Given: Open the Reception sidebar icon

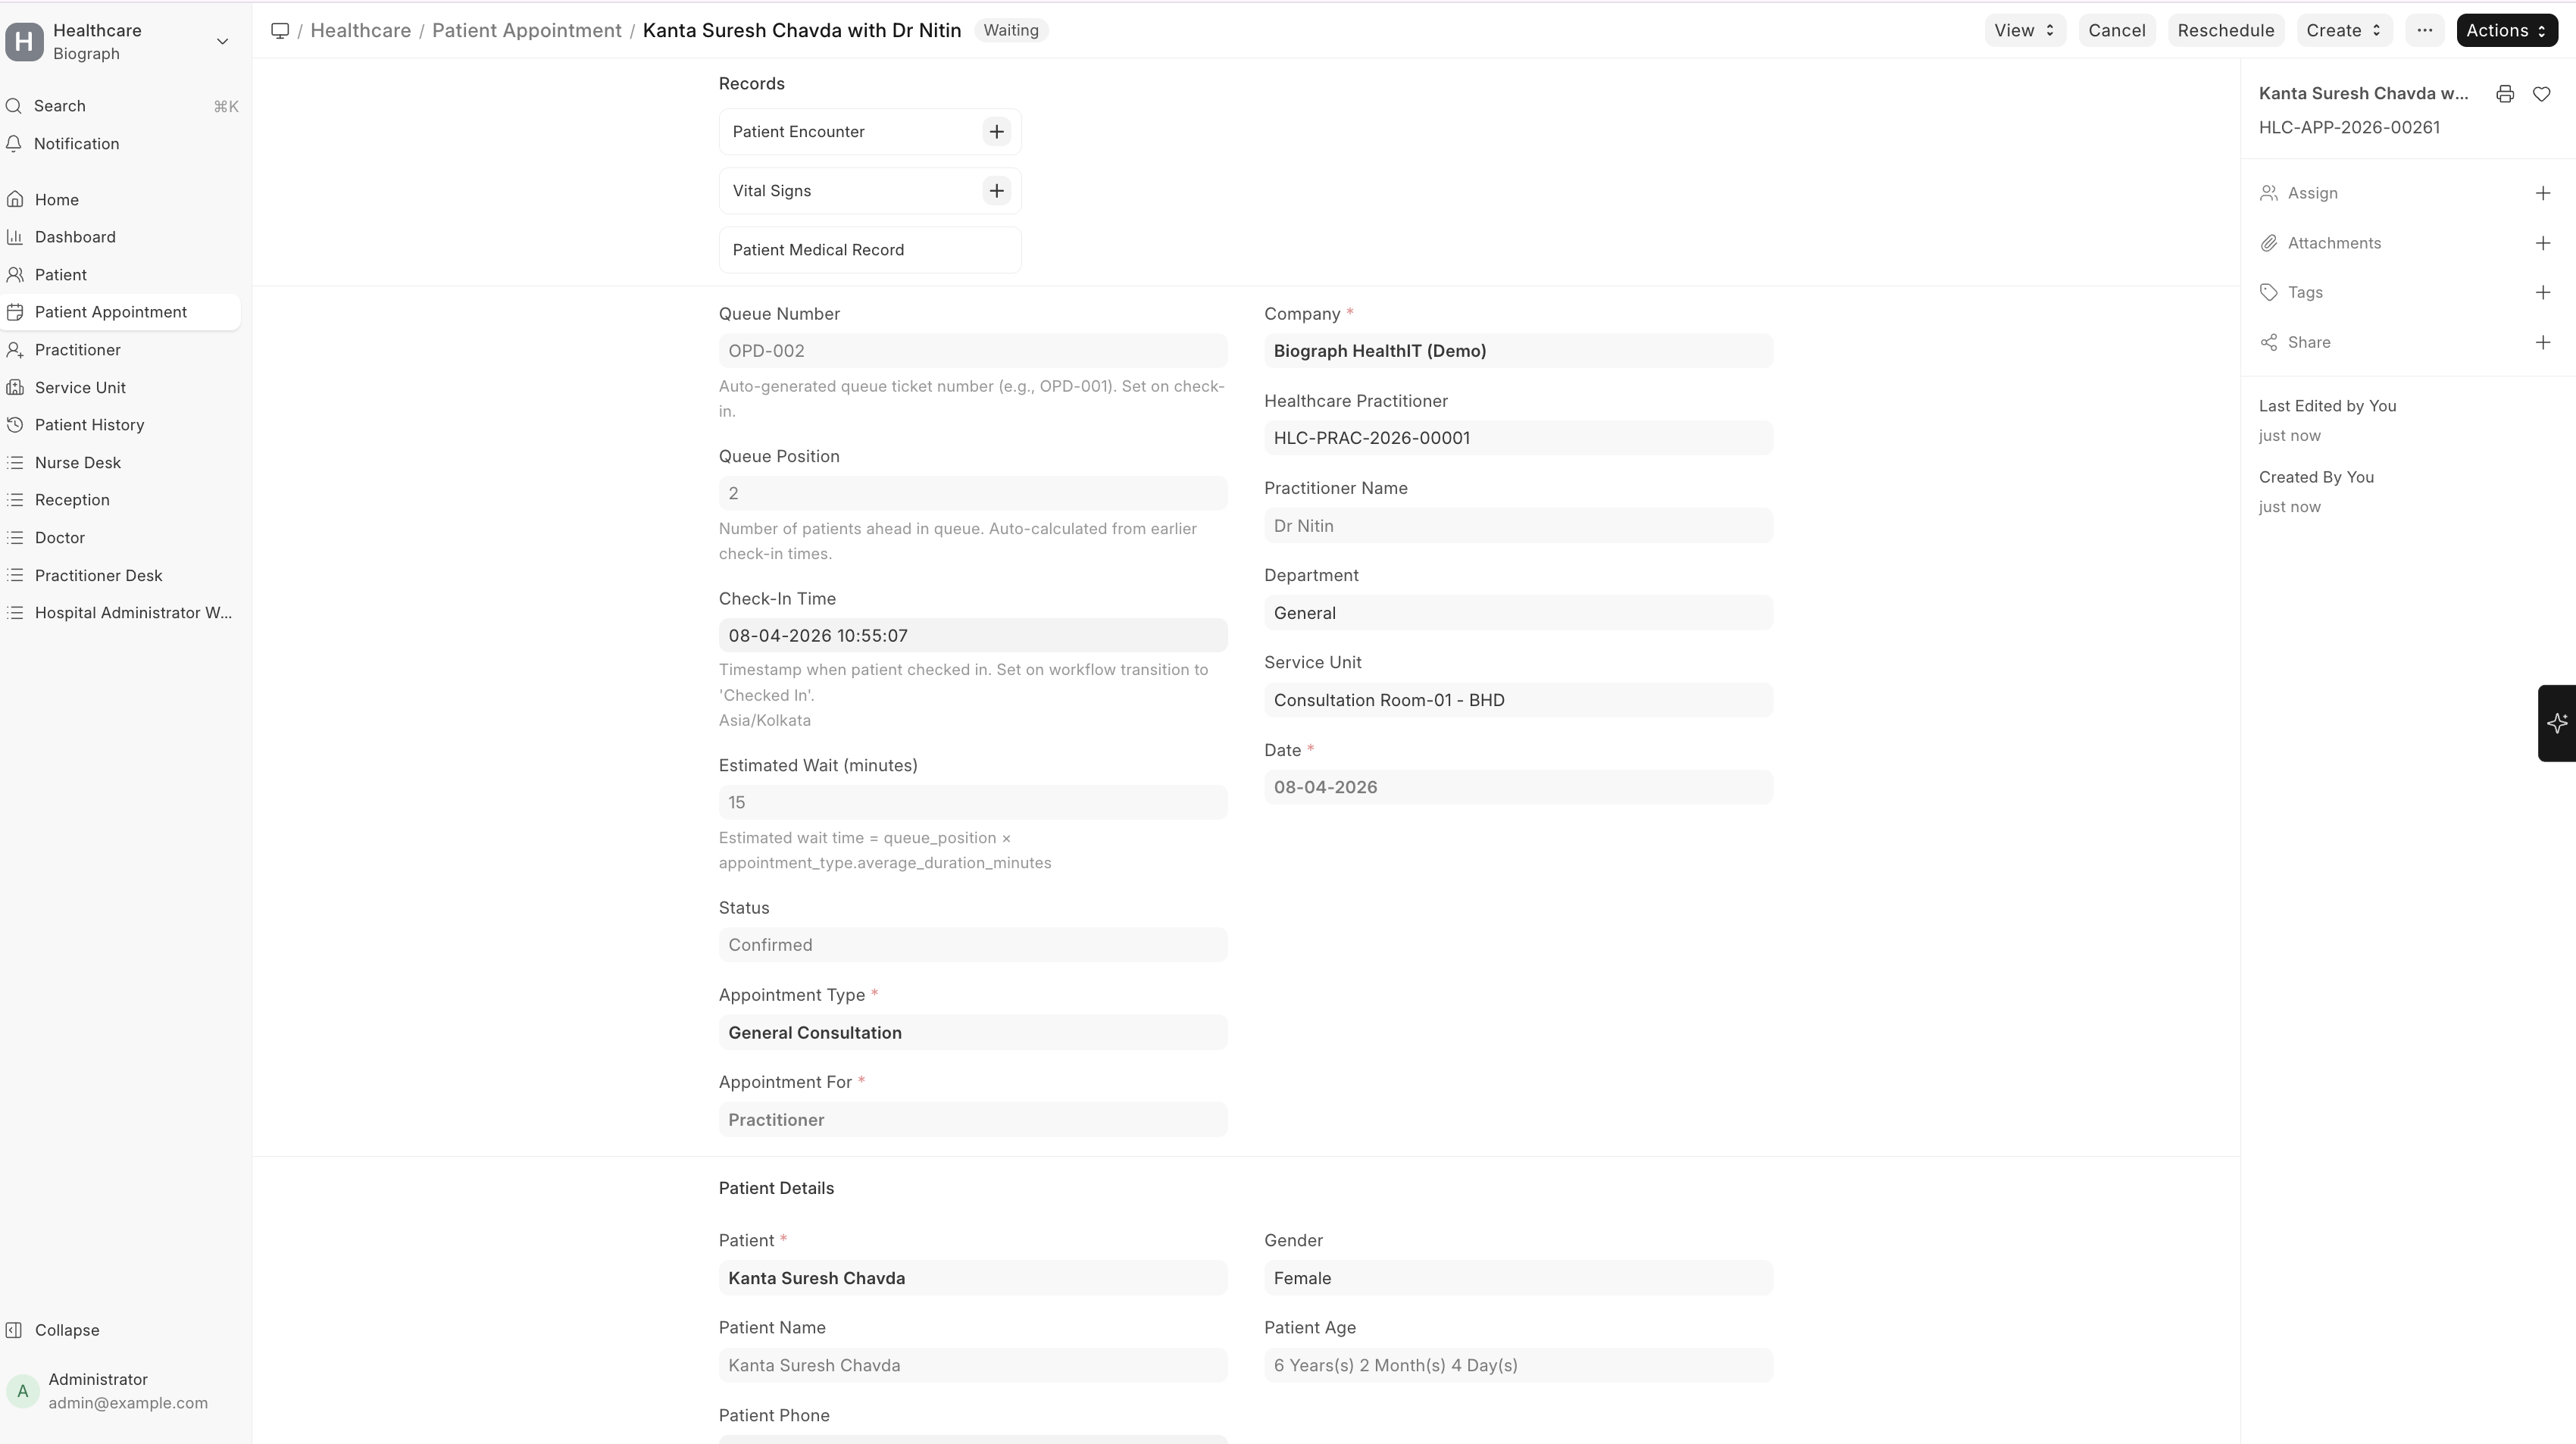Looking at the screenshot, I should click(x=14, y=499).
